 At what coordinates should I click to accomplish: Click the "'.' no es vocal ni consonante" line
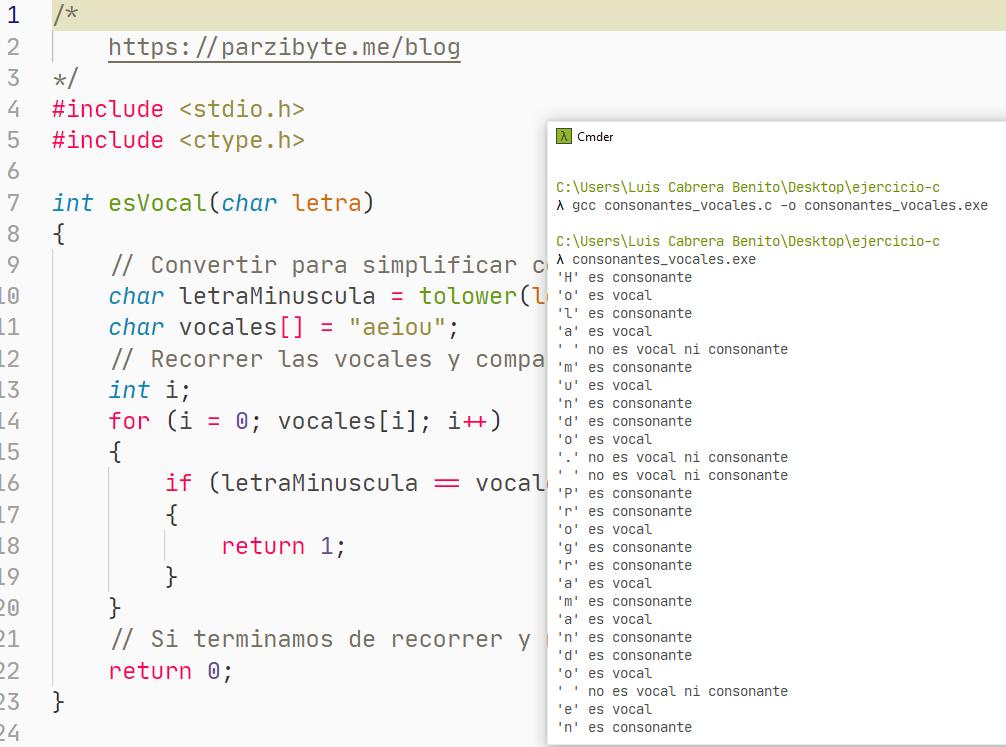pos(672,457)
